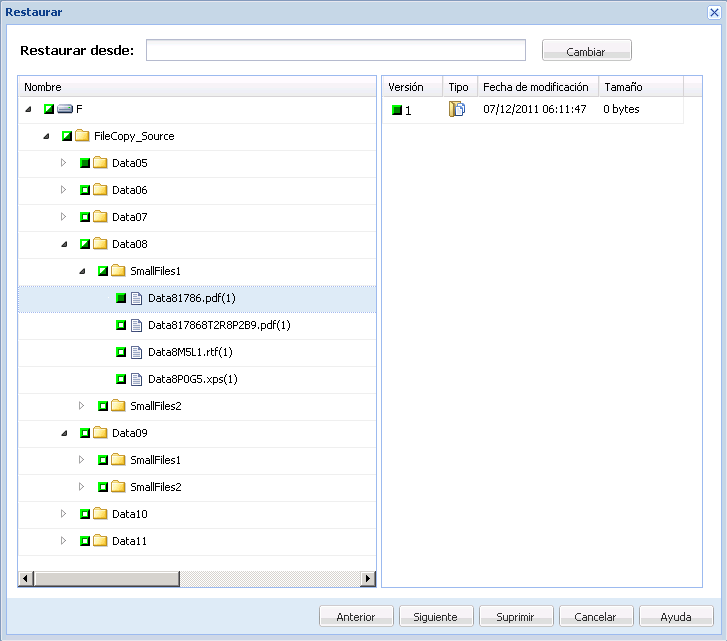Viewport: 727px width, 641px height.
Task: Click folder icon of SmallFiles2 under Data08
Action: click(118, 406)
